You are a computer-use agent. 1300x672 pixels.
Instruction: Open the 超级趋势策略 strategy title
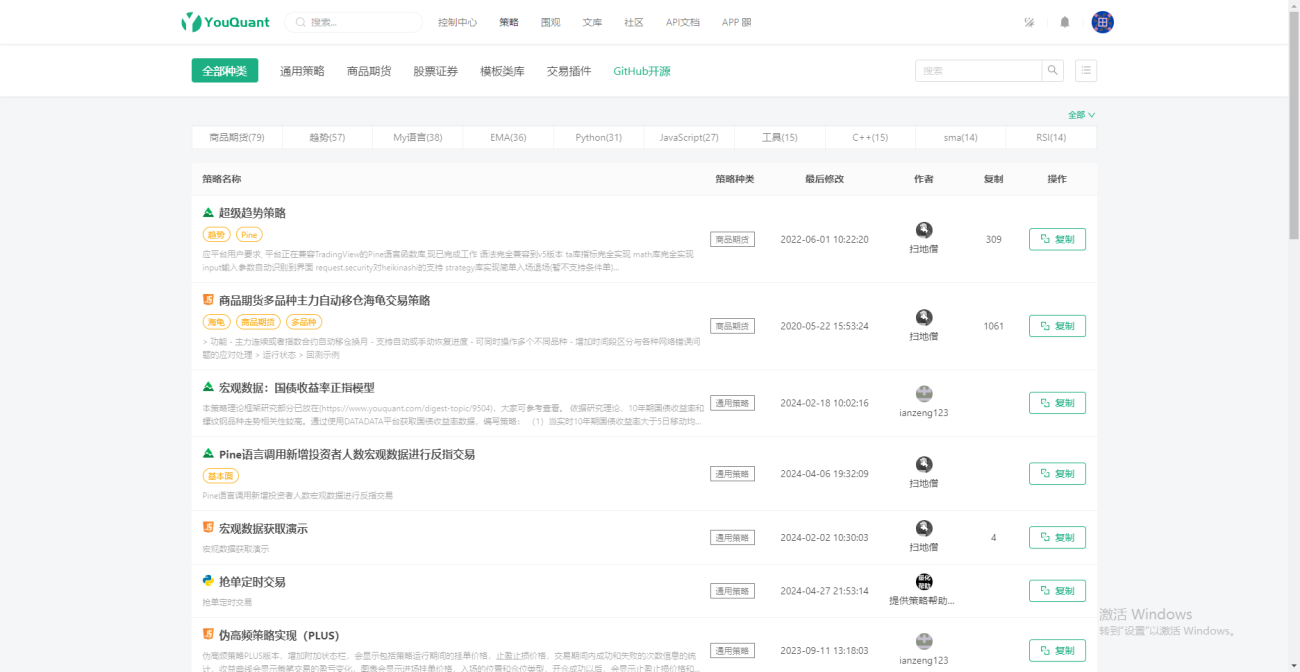click(252, 213)
